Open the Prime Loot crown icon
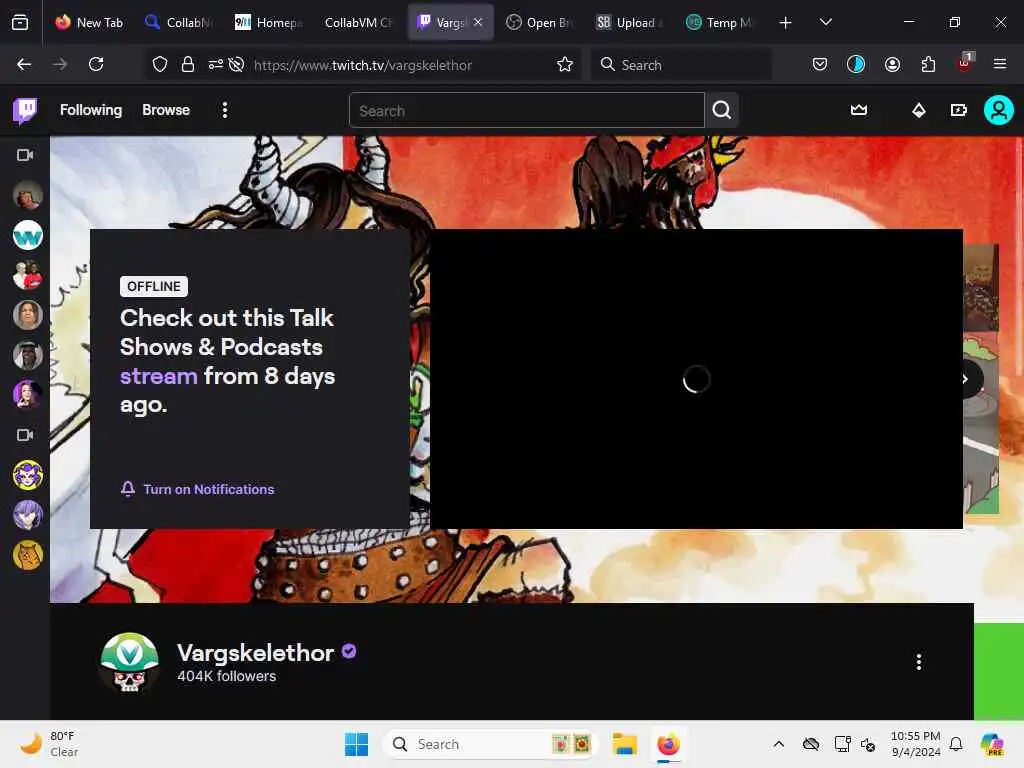This screenshot has height=768, width=1024. 859,110
